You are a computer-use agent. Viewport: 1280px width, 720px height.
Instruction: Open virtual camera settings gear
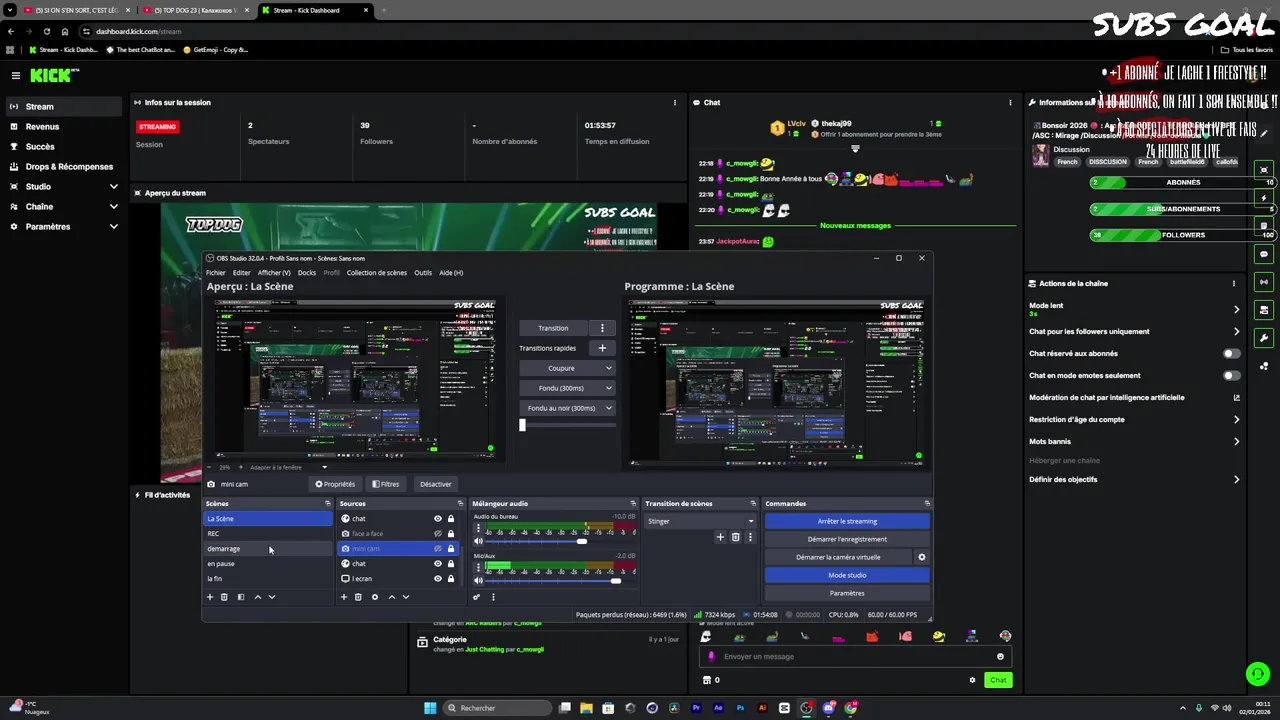click(922, 557)
